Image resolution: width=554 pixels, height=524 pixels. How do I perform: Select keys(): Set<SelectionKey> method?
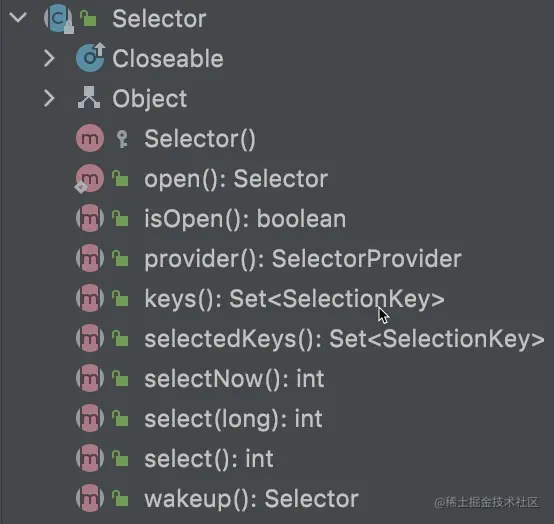point(294,299)
